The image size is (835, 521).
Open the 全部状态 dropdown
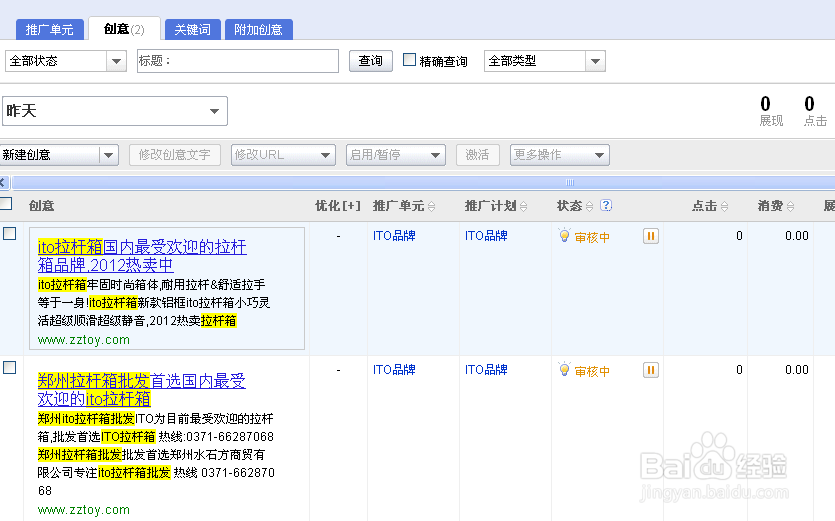[x=66, y=61]
